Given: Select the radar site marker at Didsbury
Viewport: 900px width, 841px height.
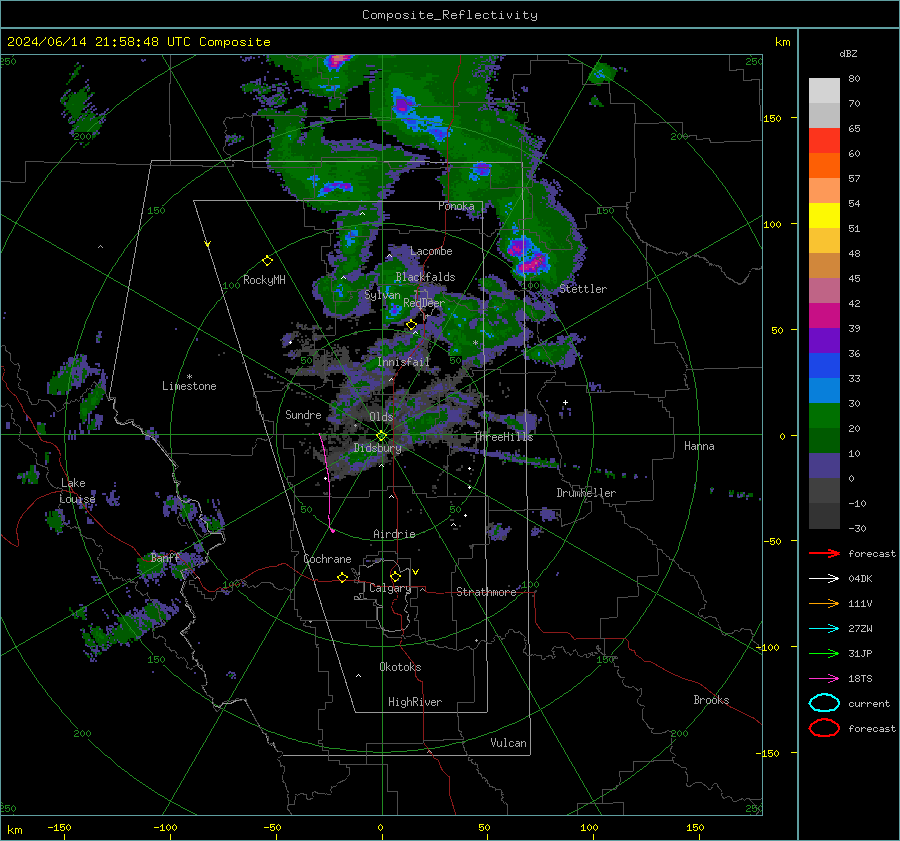Looking at the screenshot, I should (382, 436).
